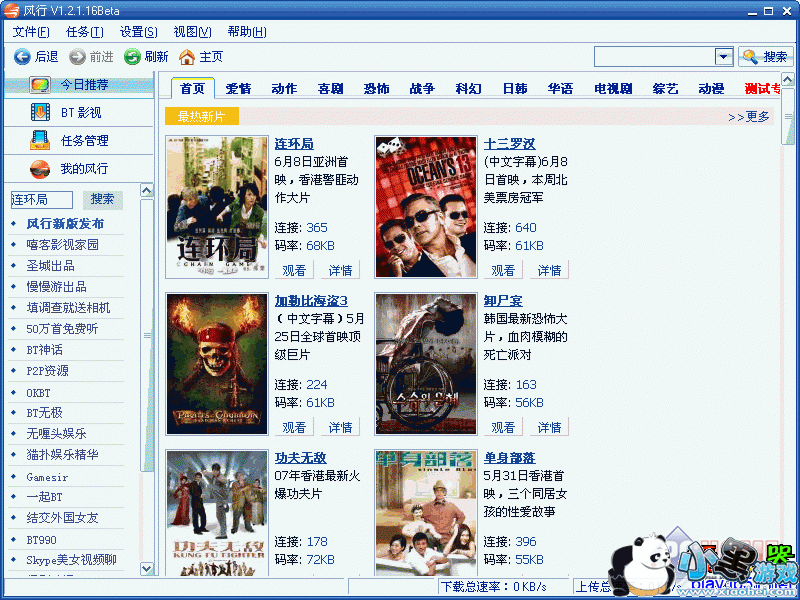The height and width of the screenshot is (600, 800).
Task: Open the 加勒比海盗3 title link
Action: (x=311, y=301)
